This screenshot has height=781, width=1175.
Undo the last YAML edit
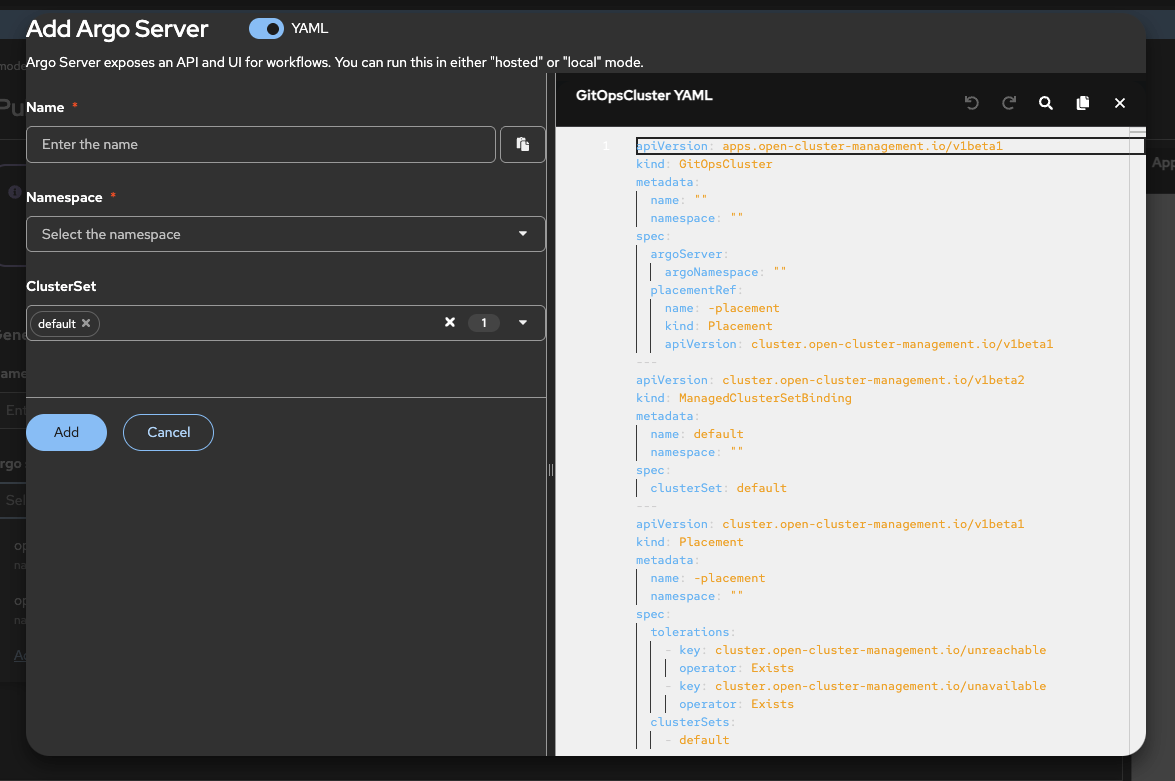click(x=971, y=103)
